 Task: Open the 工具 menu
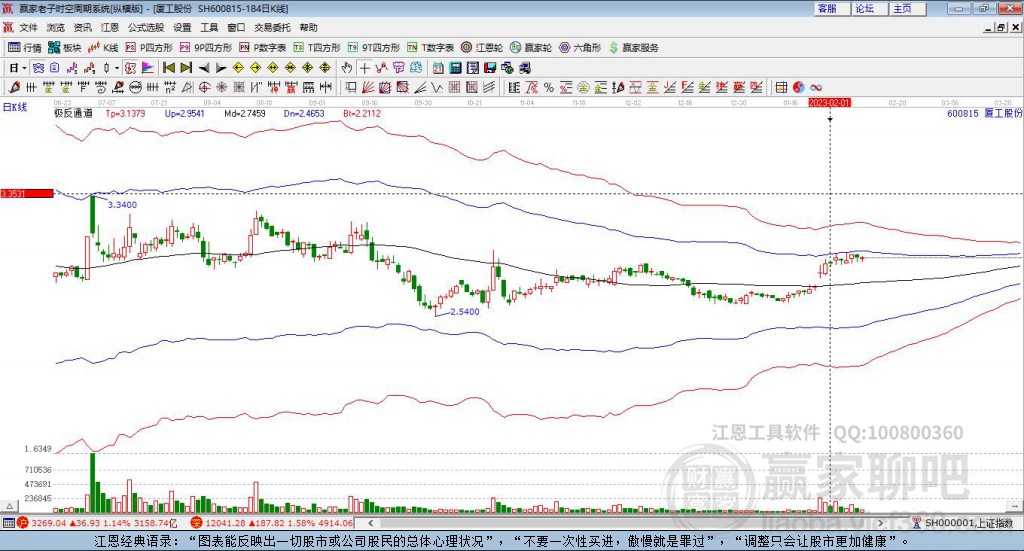[x=209, y=27]
